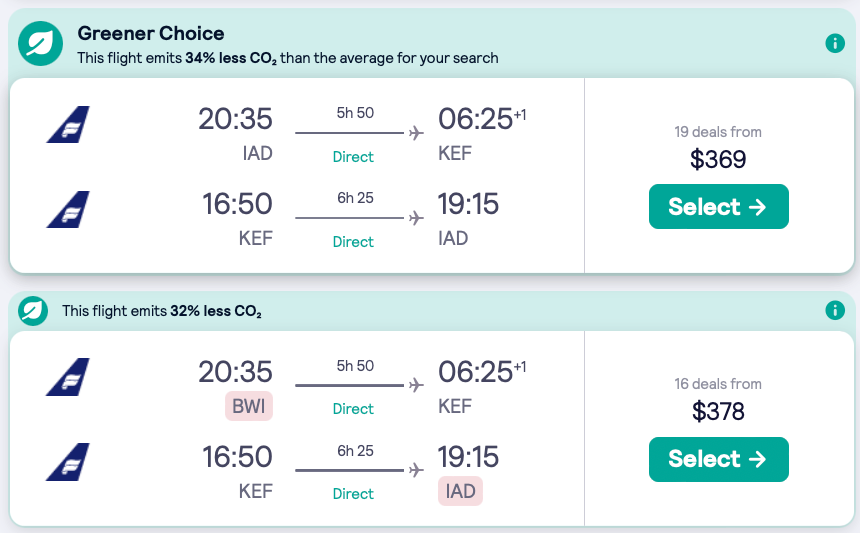This screenshot has width=860, height=533.
Task: Click the Greener Choice leaf icon
Action: pyautogui.click(x=42, y=44)
